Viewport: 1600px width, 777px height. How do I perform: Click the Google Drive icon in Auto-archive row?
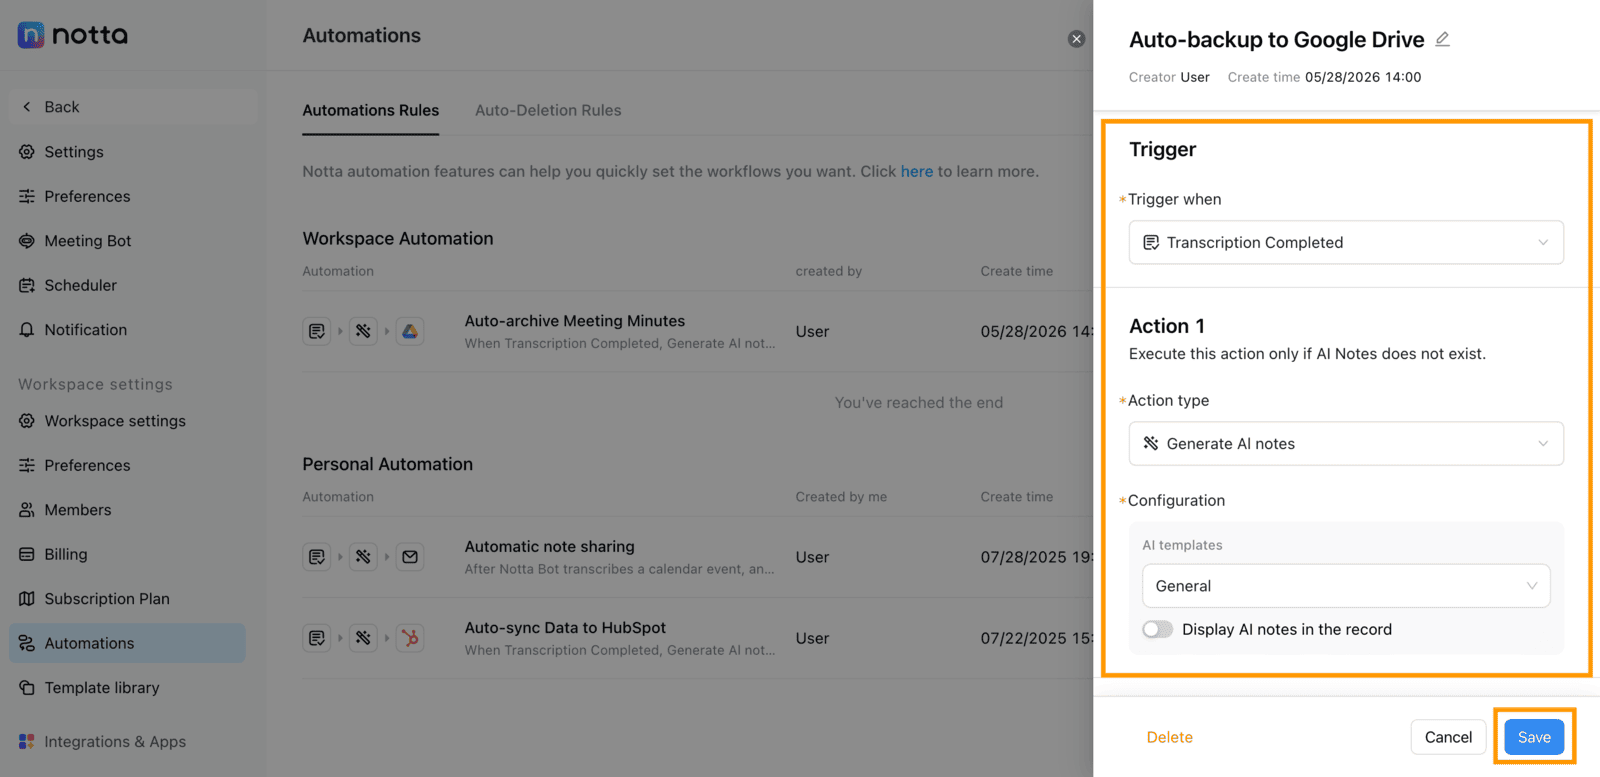[x=410, y=331]
